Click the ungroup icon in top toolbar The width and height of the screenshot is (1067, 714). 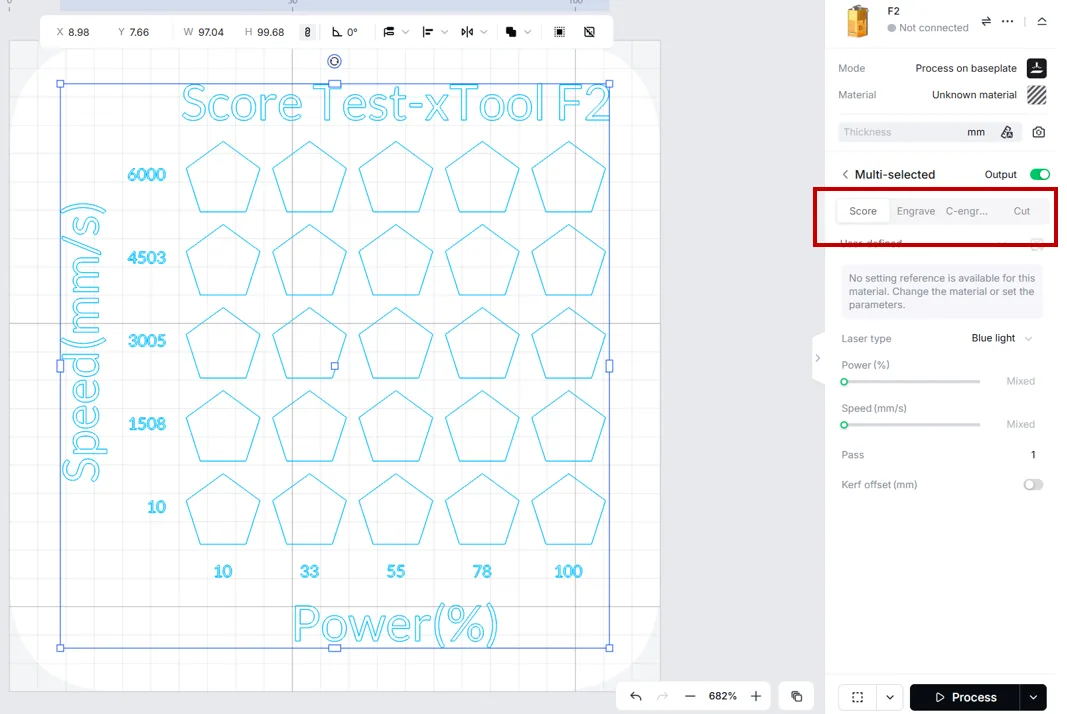[x=589, y=32]
